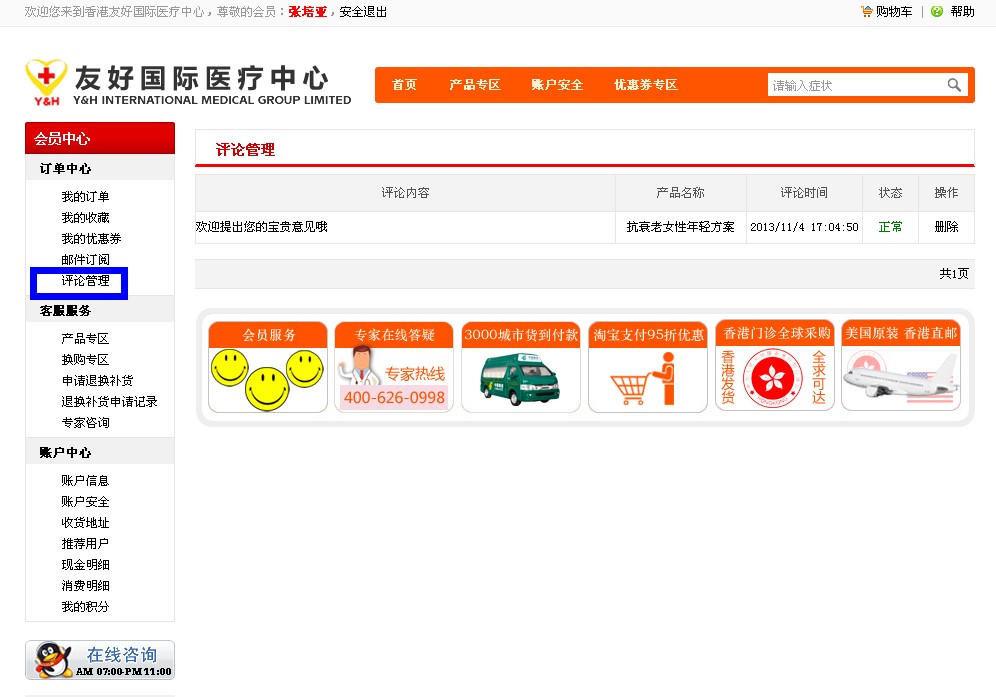Click the member name 张培亚
The image size is (996, 697).
pyautogui.click(x=307, y=11)
